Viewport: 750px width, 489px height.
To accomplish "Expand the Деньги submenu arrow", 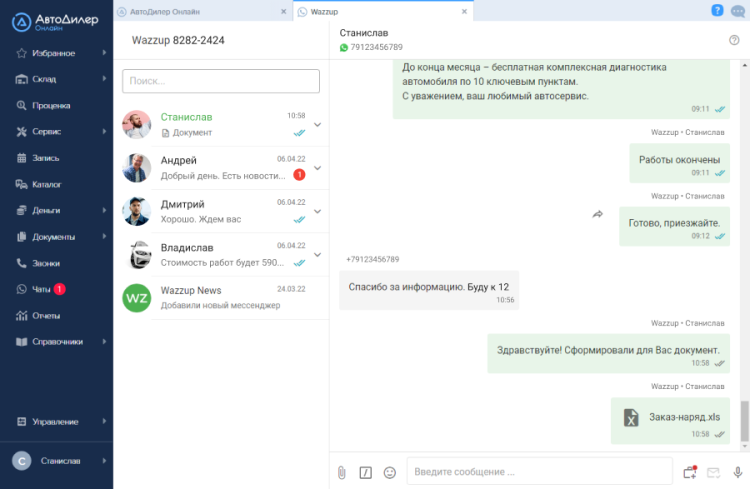I will 104,210.
